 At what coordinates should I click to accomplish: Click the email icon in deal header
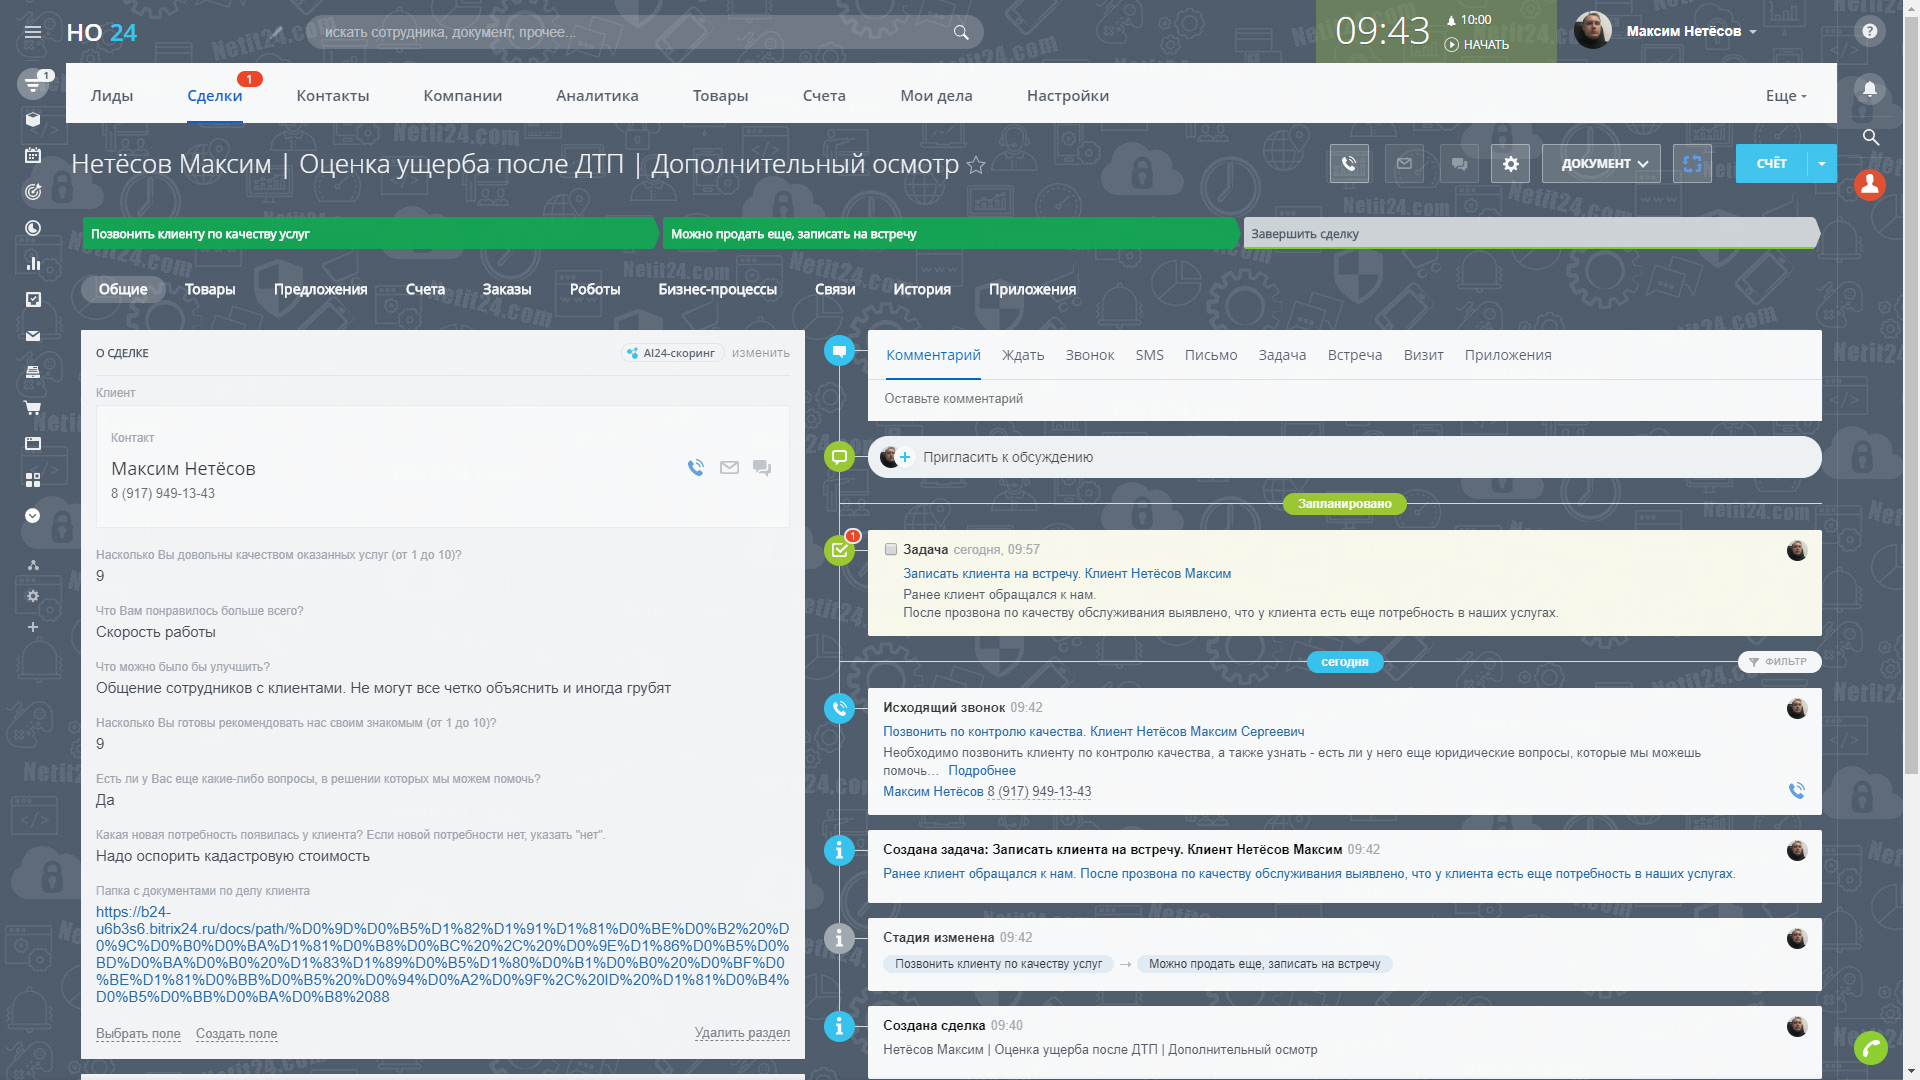(x=1404, y=164)
